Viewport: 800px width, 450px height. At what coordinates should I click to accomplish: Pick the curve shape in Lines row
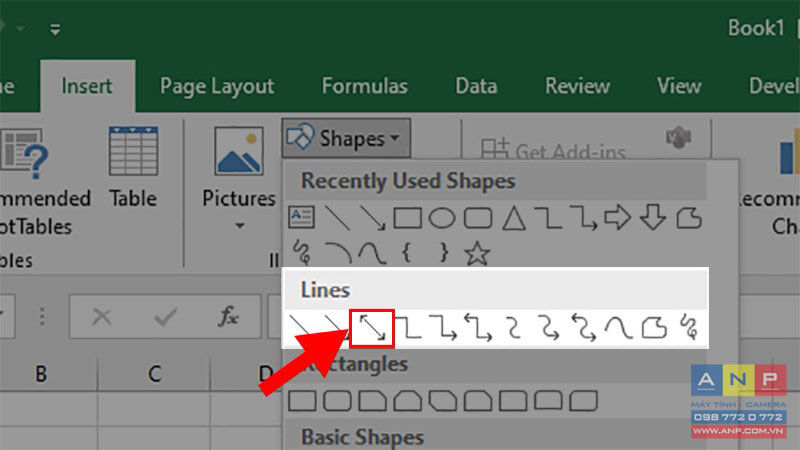[x=618, y=328]
